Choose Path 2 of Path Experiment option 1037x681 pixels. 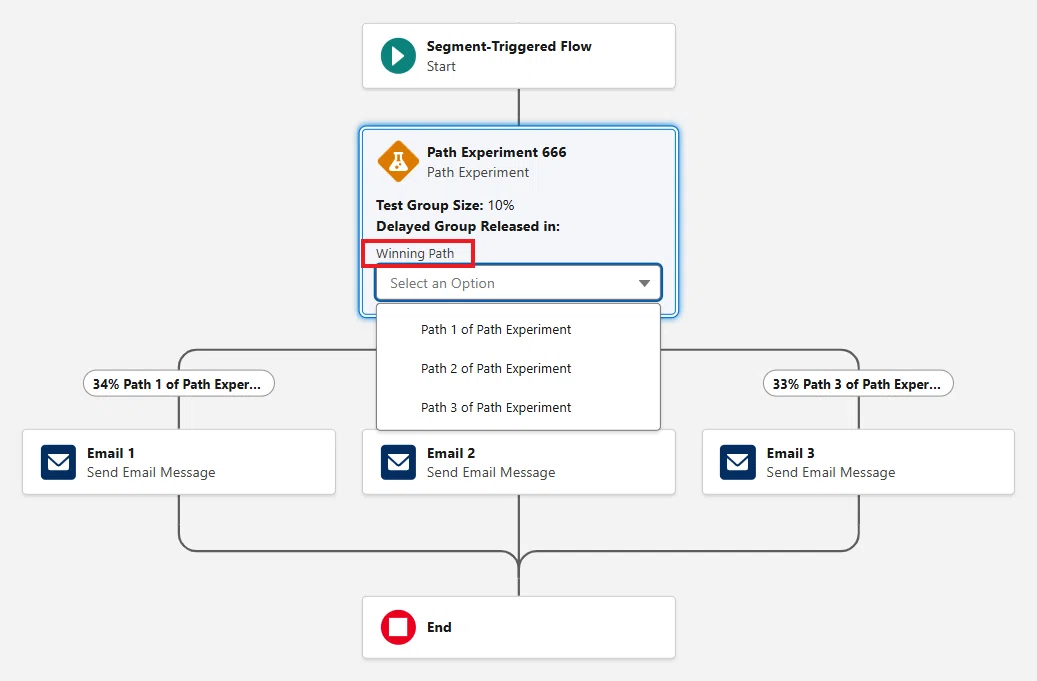pyautogui.click(x=518, y=368)
